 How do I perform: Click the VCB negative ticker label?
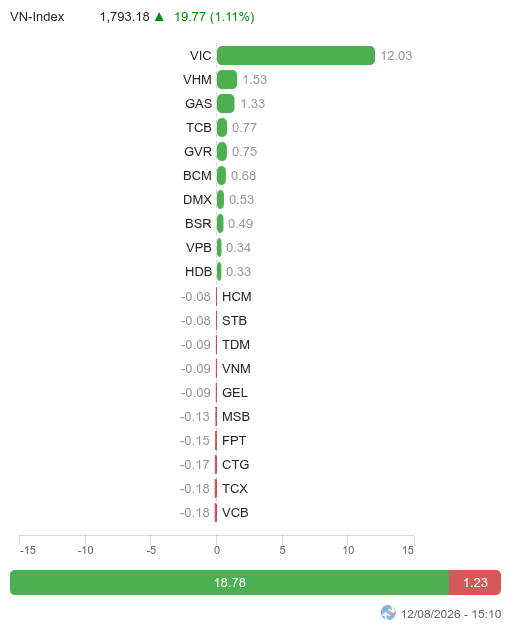click(235, 512)
